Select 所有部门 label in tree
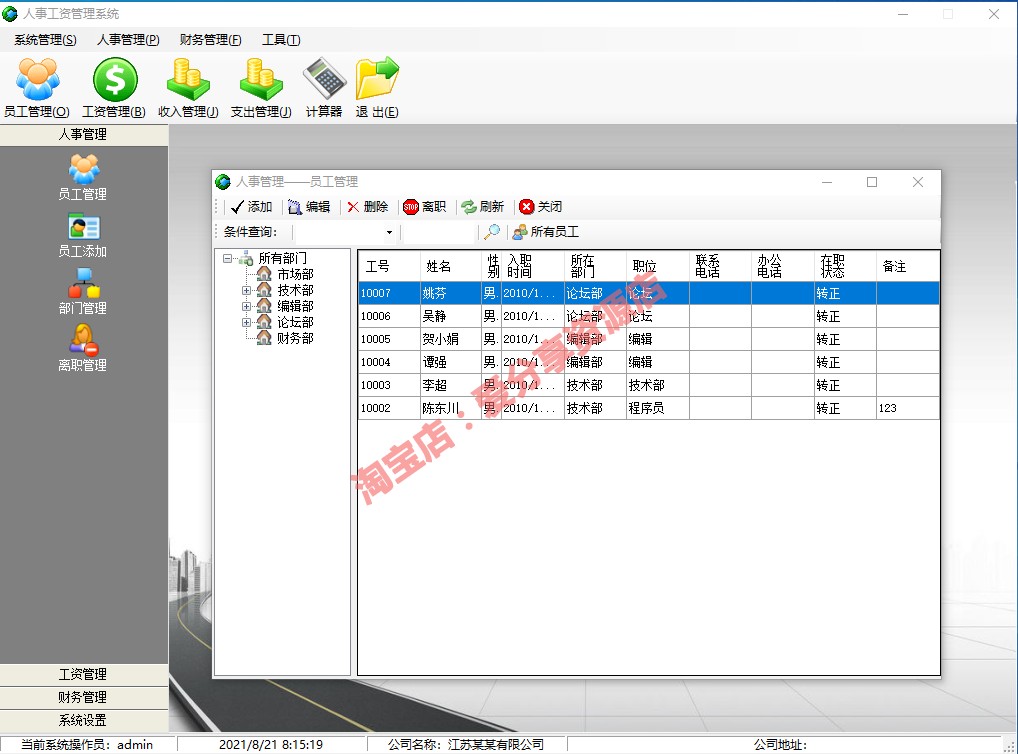The height and width of the screenshot is (754, 1018). (x=282, y=258)
